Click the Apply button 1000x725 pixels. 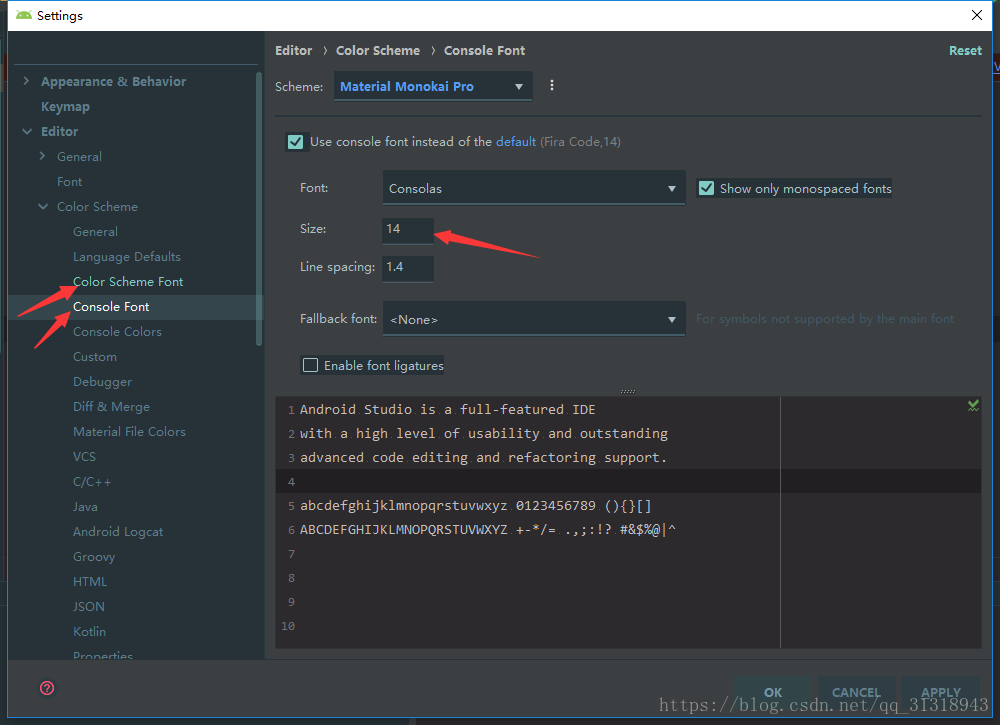coord(940,692)
